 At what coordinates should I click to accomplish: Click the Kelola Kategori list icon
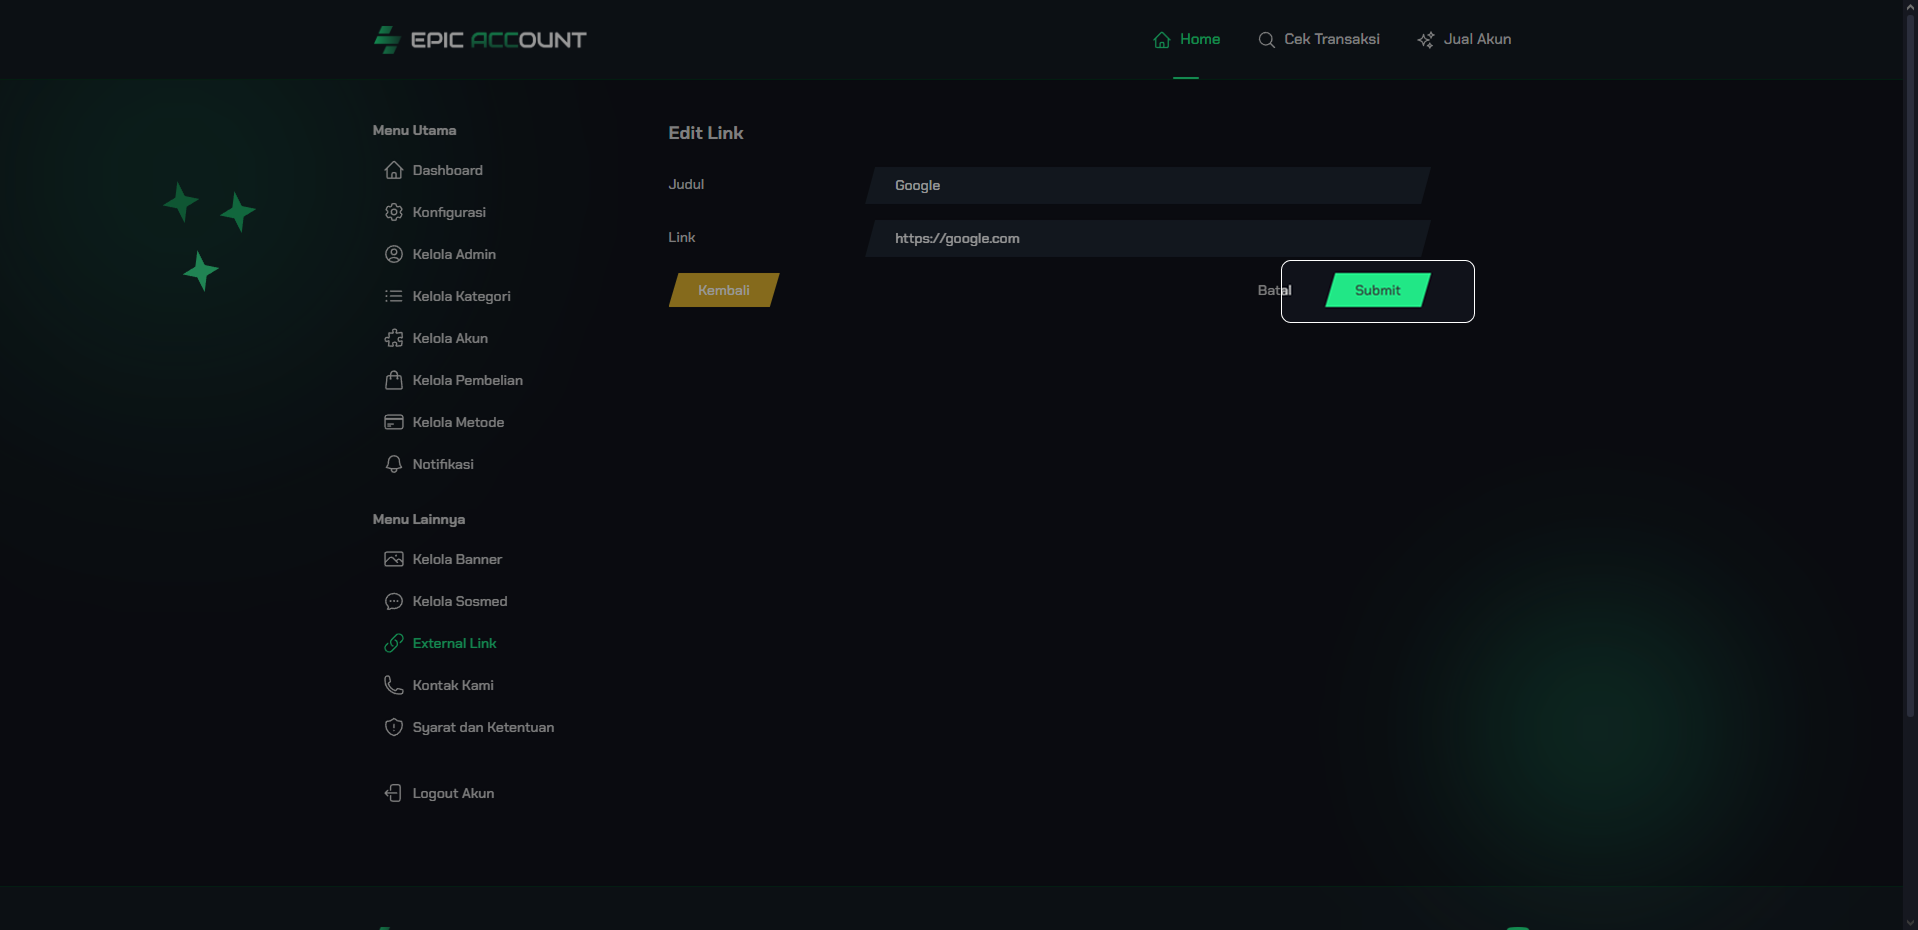[394, 296]
